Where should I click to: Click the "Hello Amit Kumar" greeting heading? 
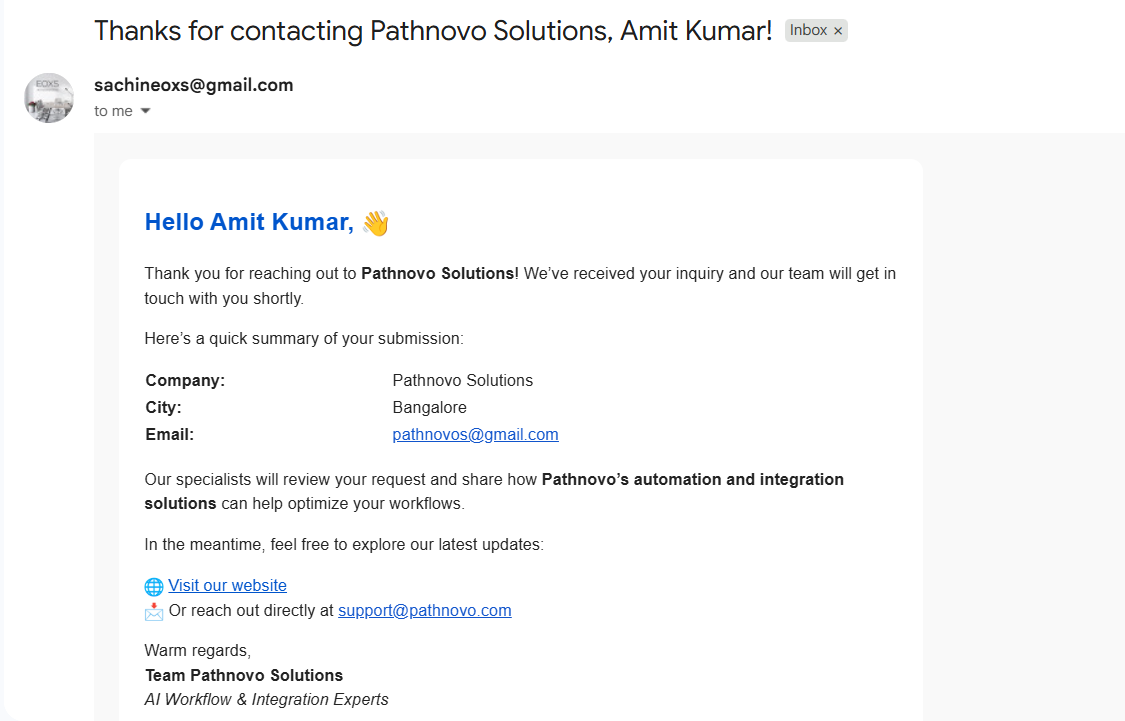[x=249, y=222]
